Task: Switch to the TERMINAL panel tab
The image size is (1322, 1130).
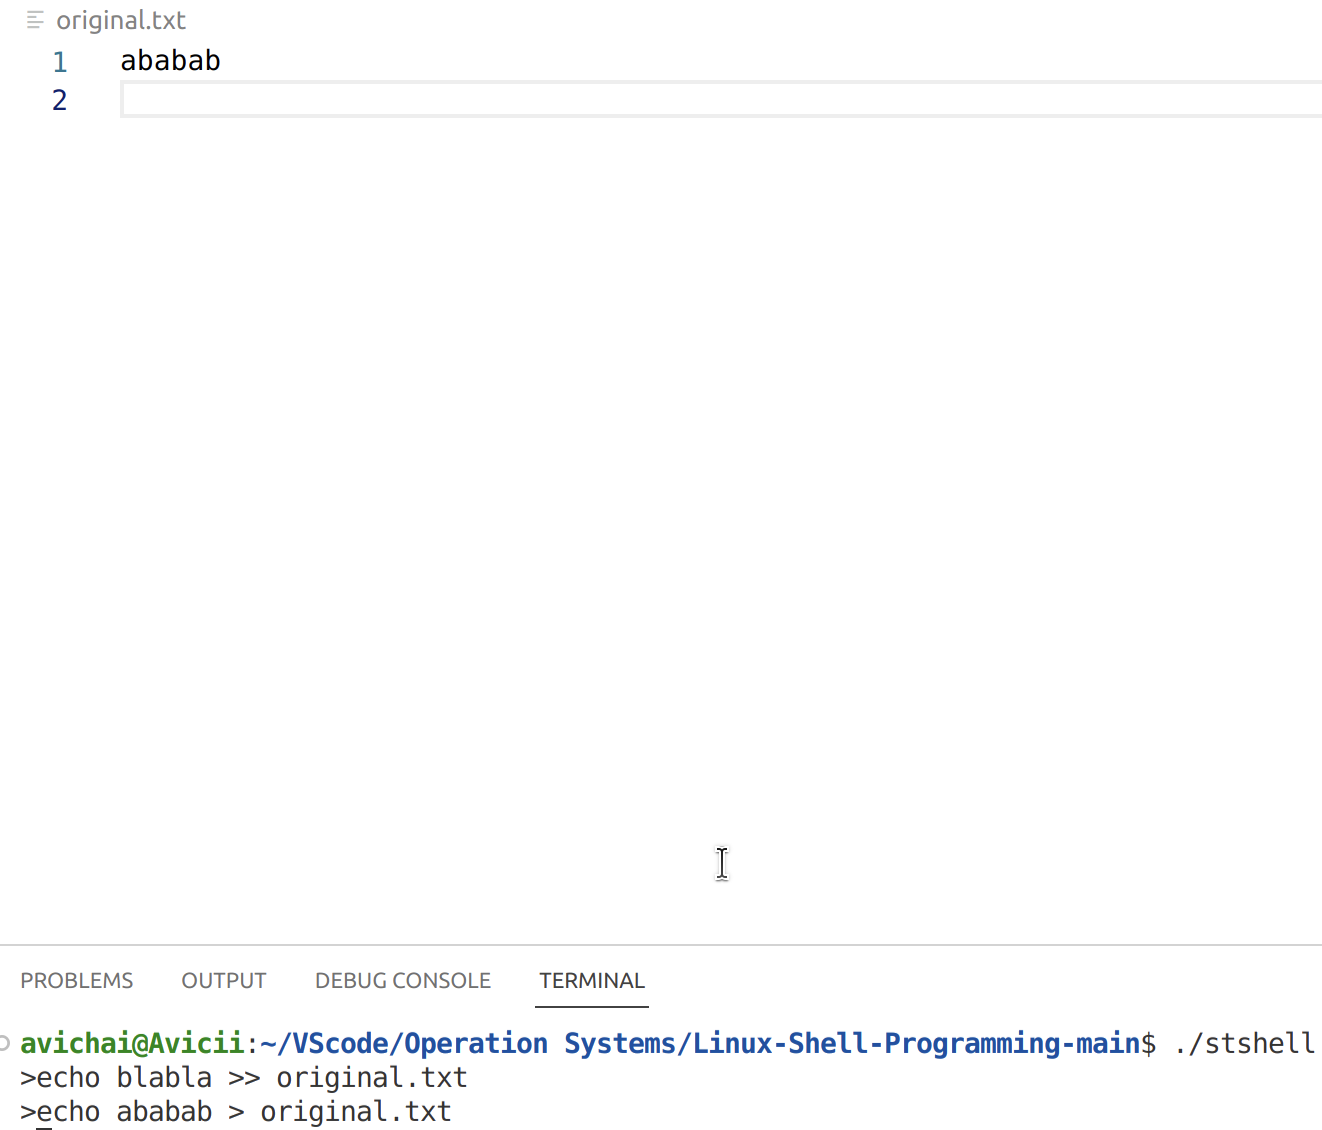Action: coord(591,981)
